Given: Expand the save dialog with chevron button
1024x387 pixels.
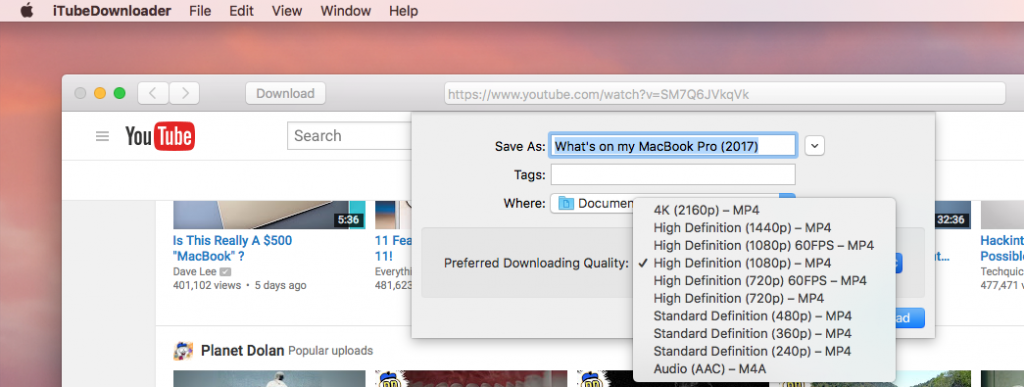Looking at the screenshot, I should pyautogui.click(x=814, y=146).
